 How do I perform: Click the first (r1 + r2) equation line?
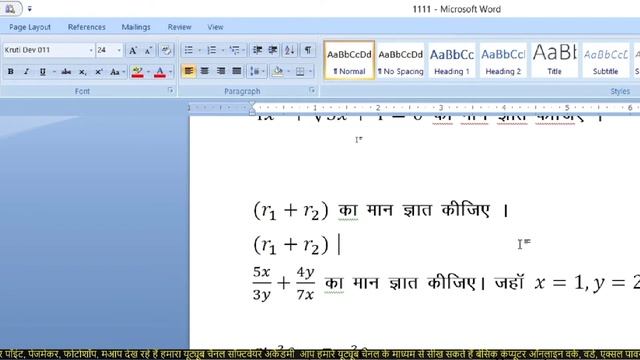tap(291, 211)
